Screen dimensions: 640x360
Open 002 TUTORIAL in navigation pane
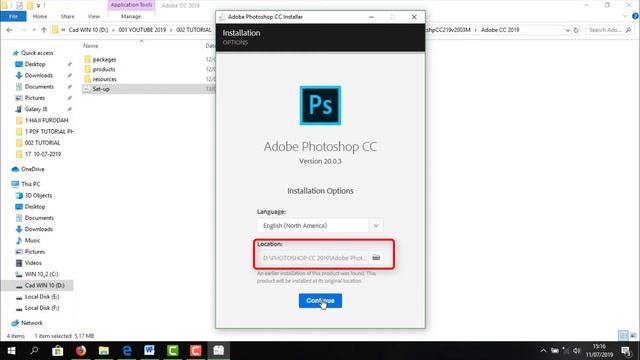tap(42, 142)
